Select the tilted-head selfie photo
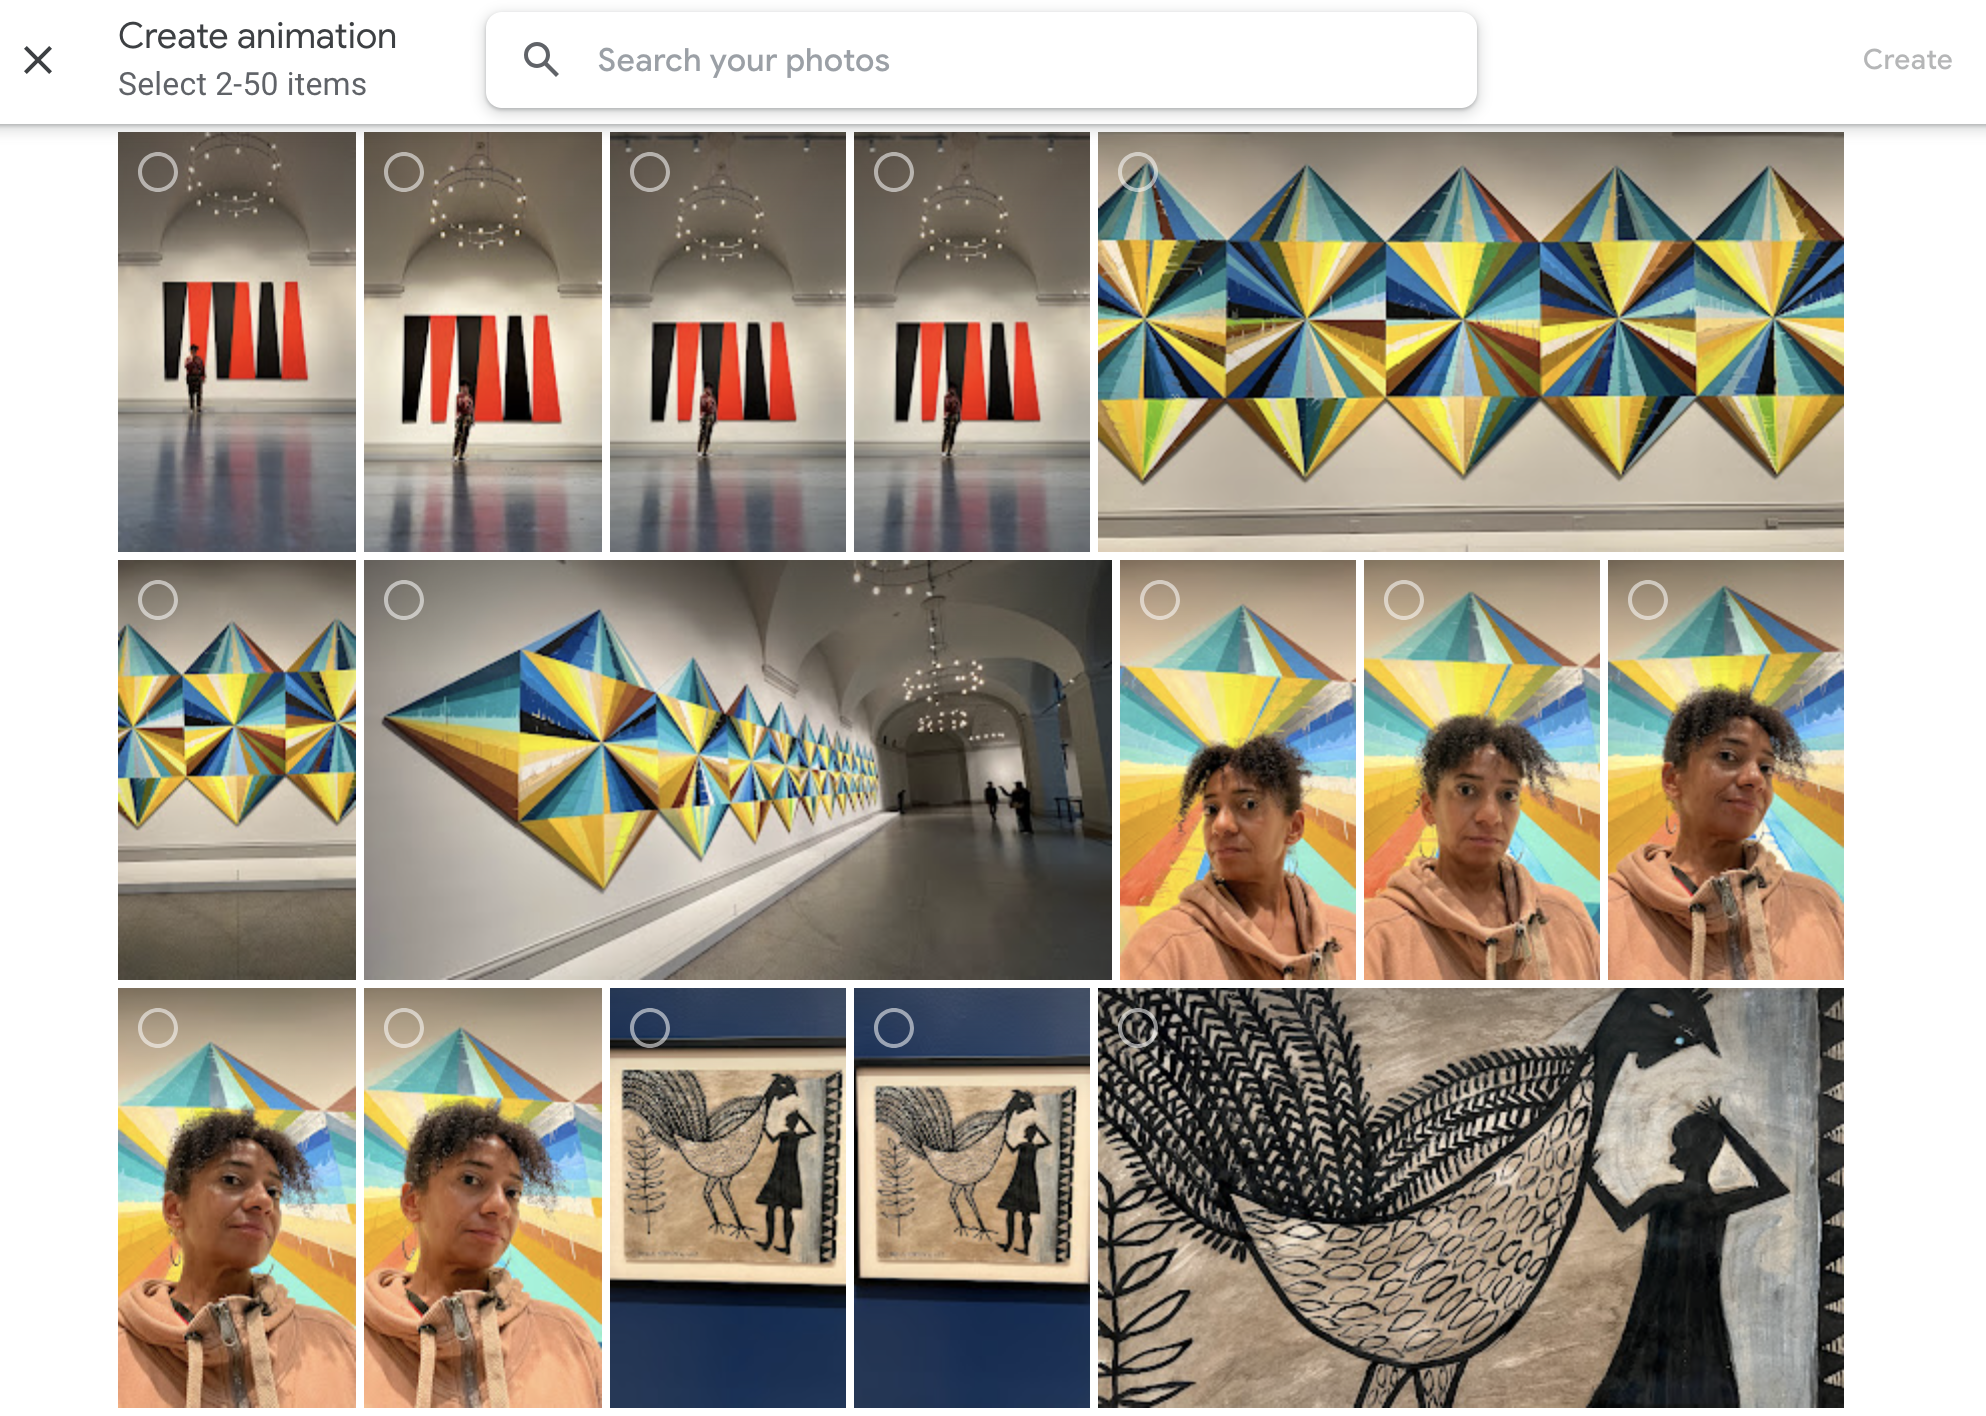The width and height of the screenshot is (1986, 1416). pyautogui.click(x=1648, y=600)
